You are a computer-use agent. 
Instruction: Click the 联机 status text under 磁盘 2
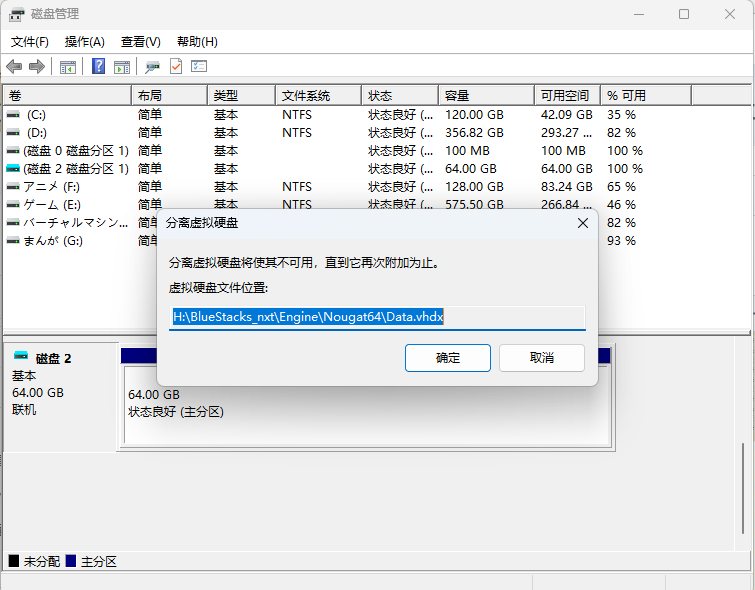coord(24,410)
